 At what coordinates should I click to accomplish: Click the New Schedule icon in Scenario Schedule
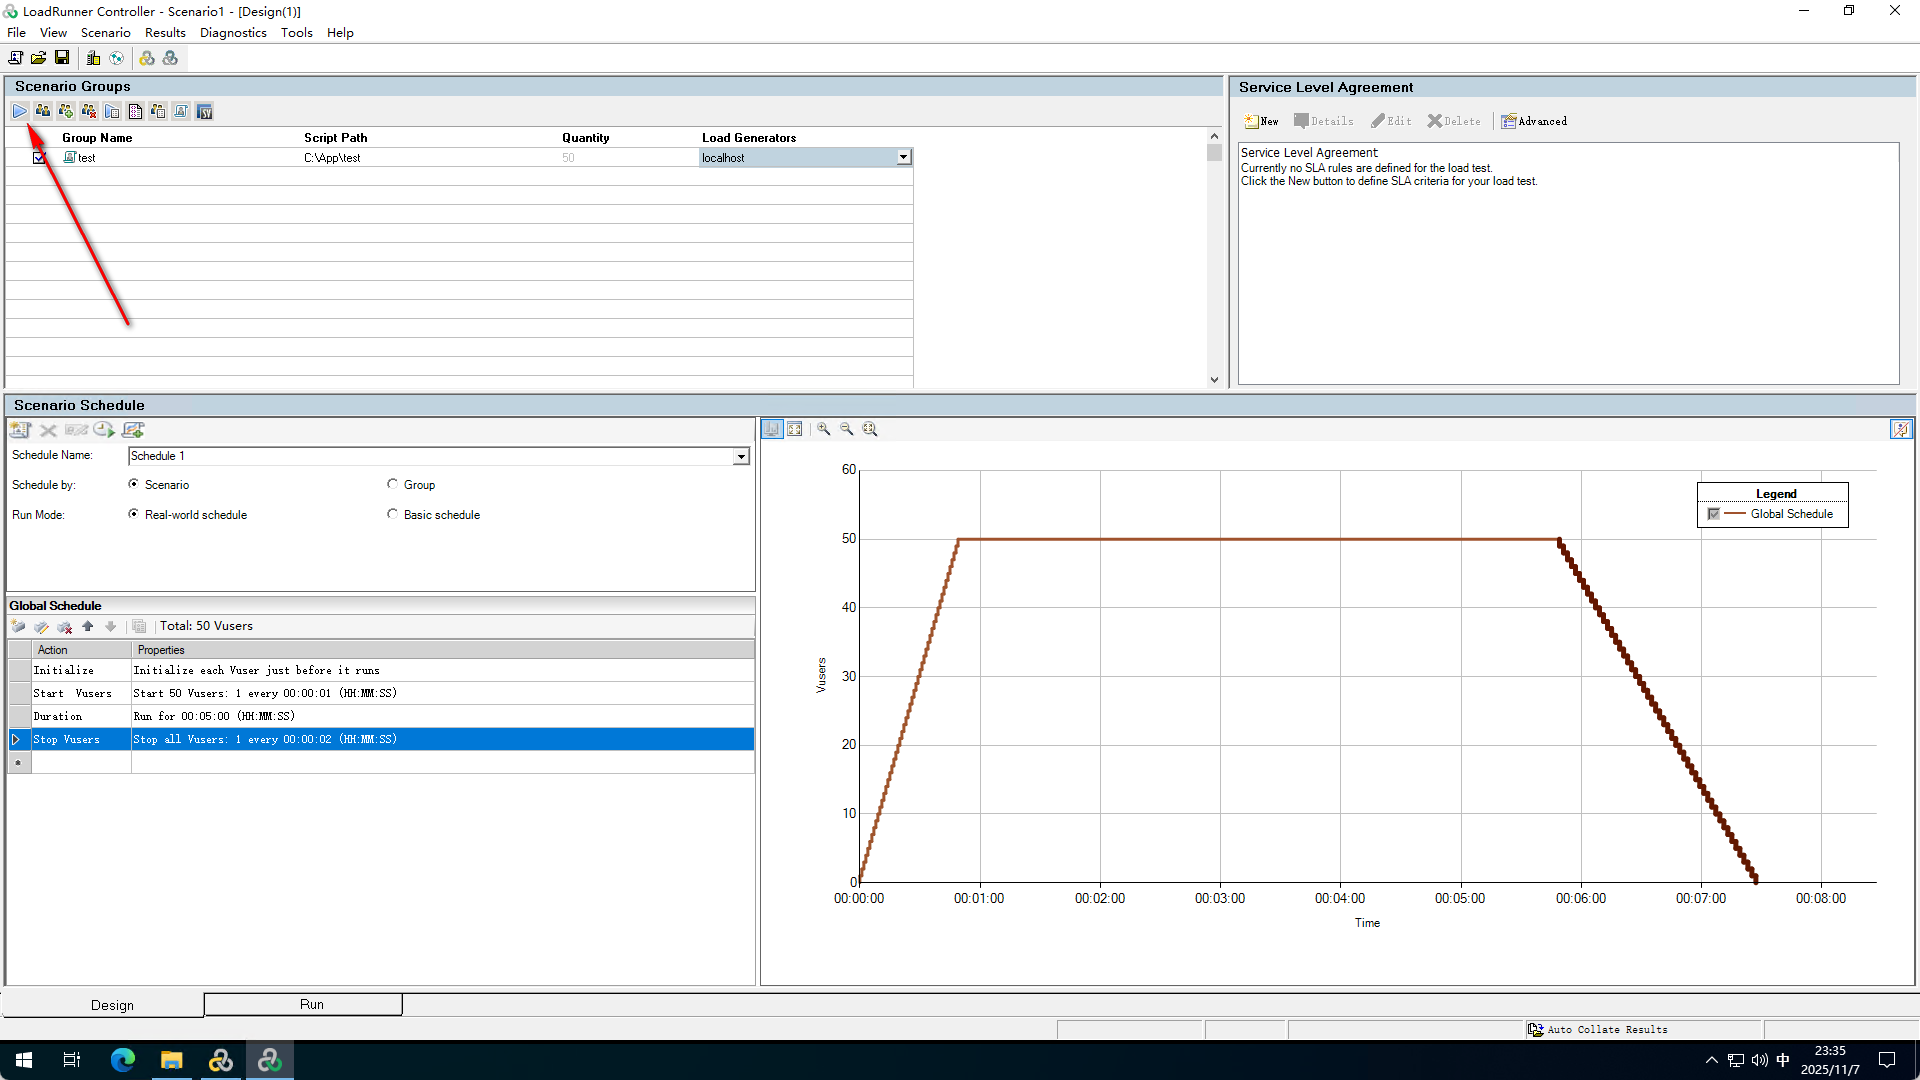[x=20, y=430]
